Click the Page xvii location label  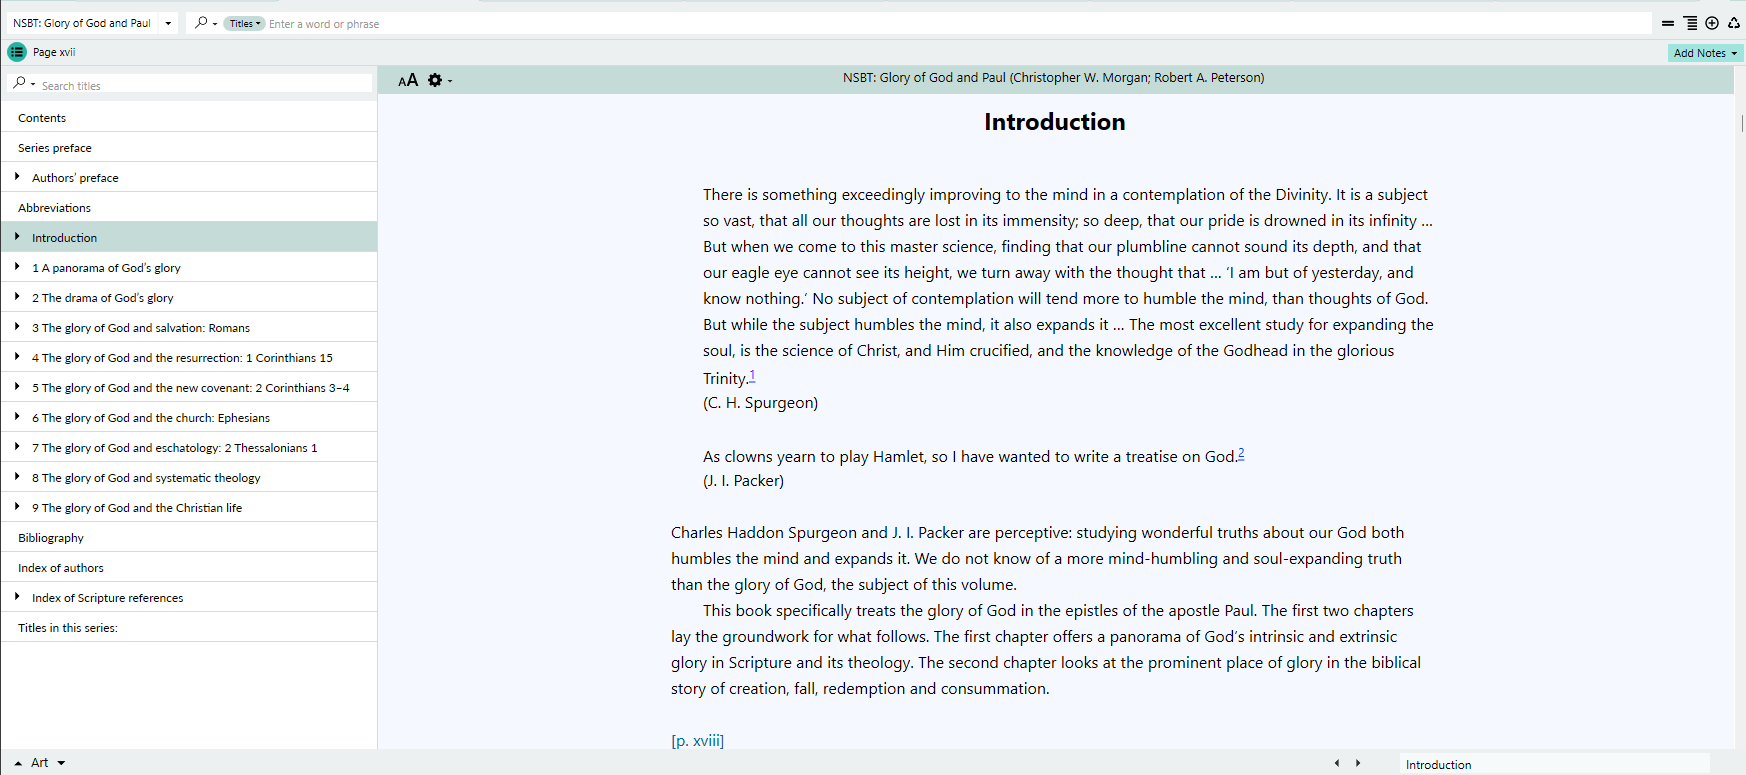tap(54, 52)
